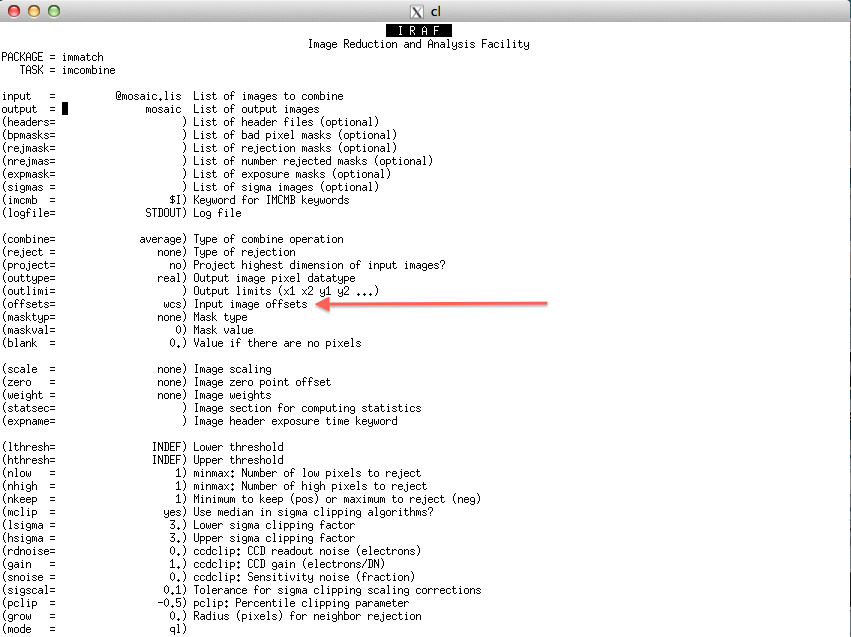The image size is (851, 637).
Task: Select the combine parameter value average
Action: (160, 239)
